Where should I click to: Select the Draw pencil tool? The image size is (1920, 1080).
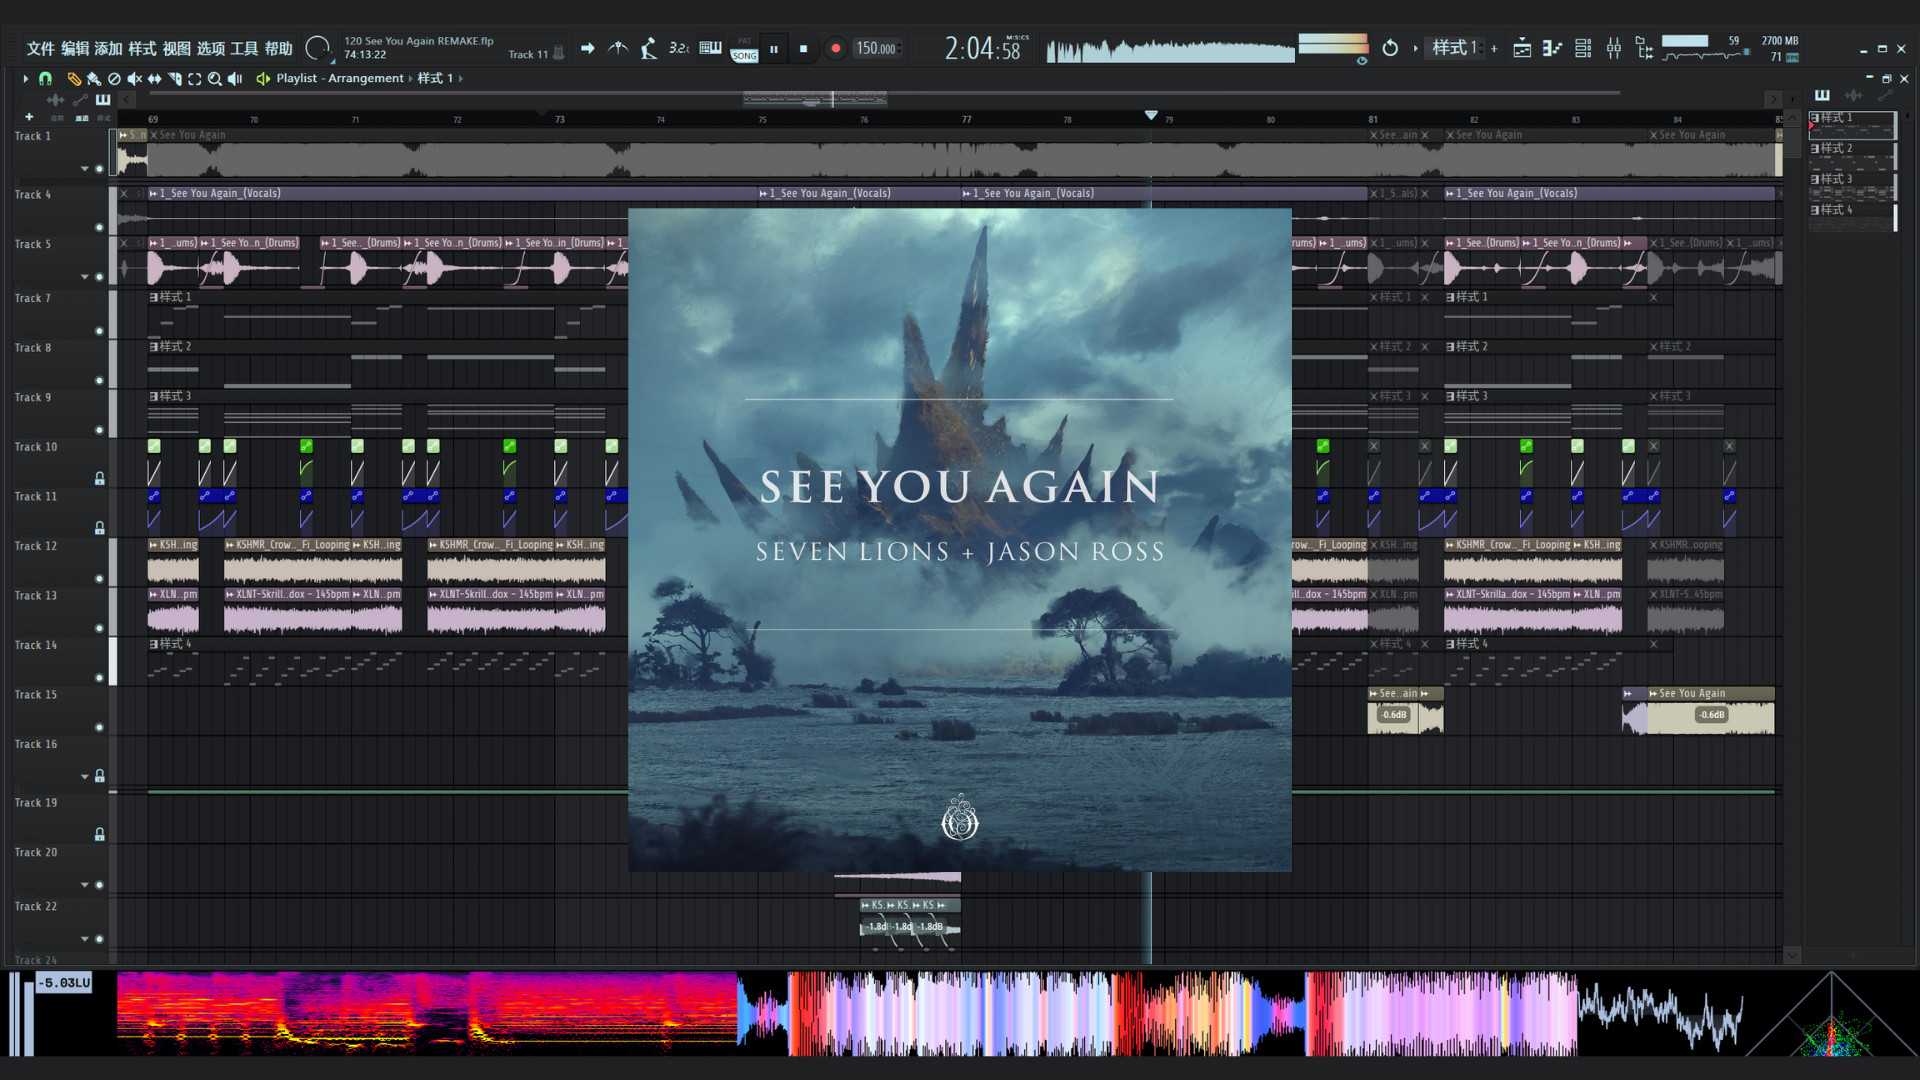click(x=74, y=78)
